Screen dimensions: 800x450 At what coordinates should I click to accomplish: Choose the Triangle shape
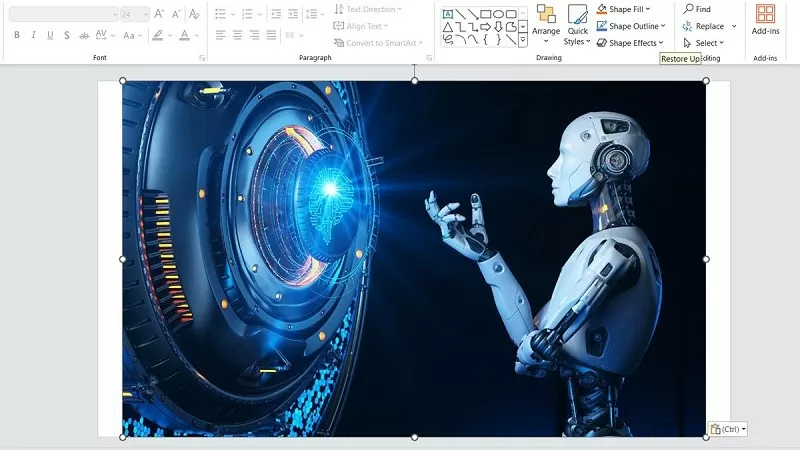click(448, 27)
